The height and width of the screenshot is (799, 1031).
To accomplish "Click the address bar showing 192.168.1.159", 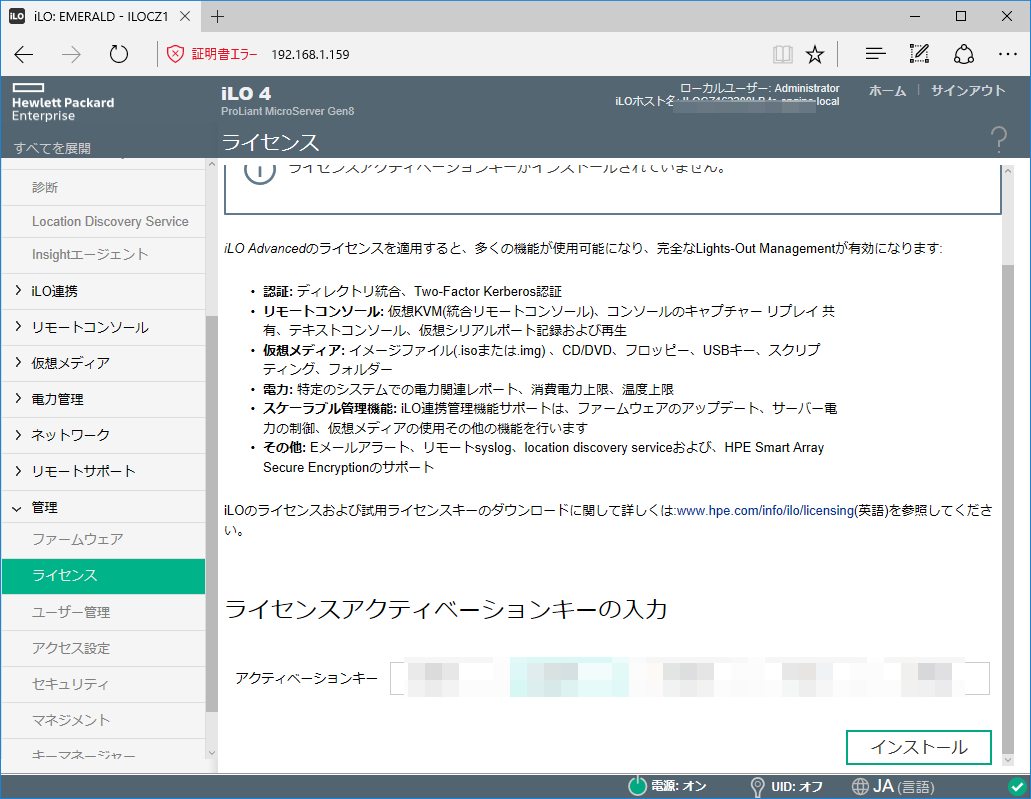I will (x=310, y=55).
